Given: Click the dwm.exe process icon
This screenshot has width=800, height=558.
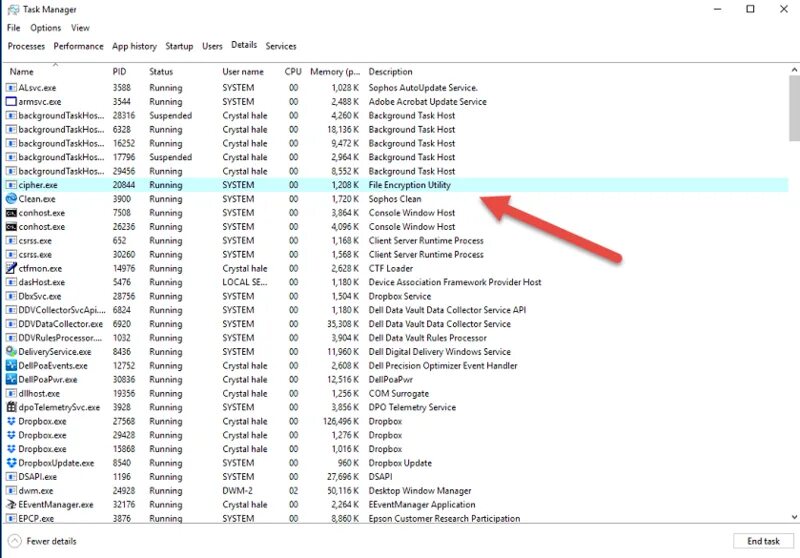Looking at the screenshot, I should (11, 491).
